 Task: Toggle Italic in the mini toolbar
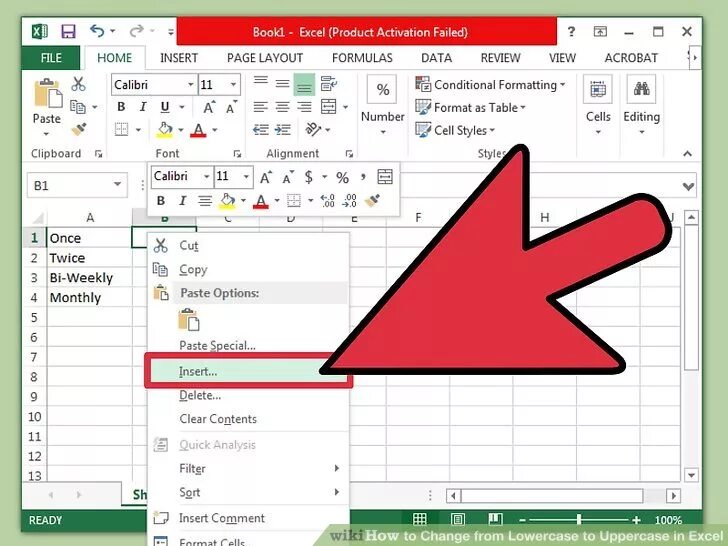coord(182,201)
